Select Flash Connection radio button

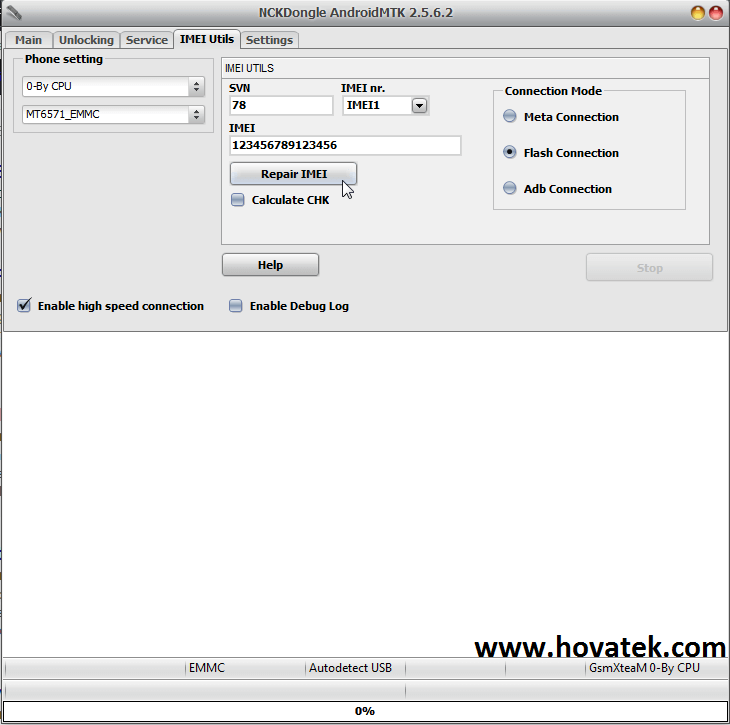510,152
